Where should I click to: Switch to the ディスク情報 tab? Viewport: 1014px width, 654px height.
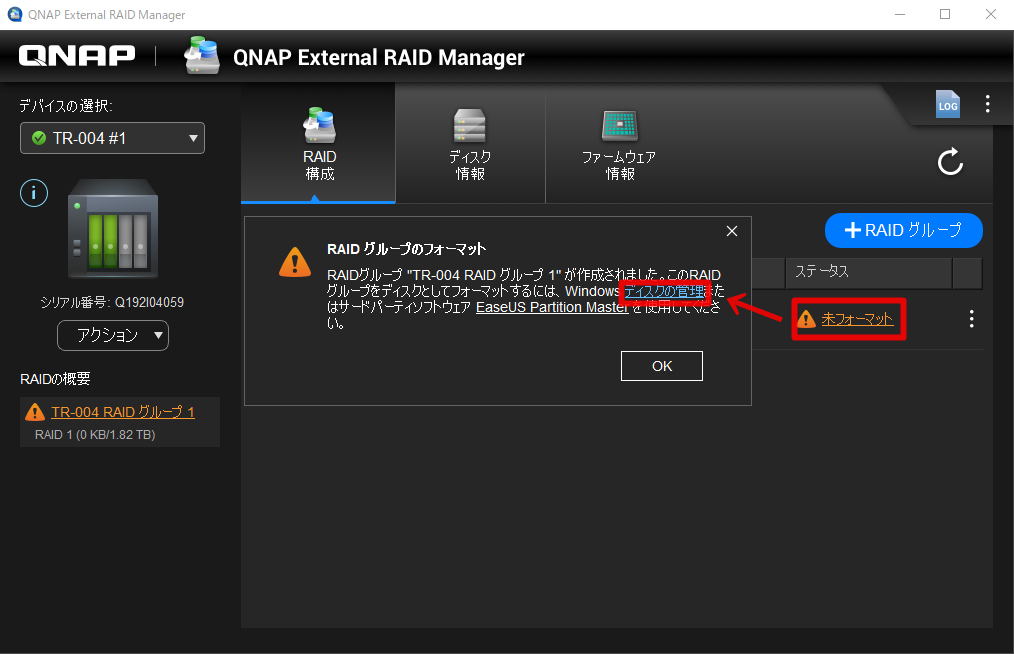click(470, 144)
